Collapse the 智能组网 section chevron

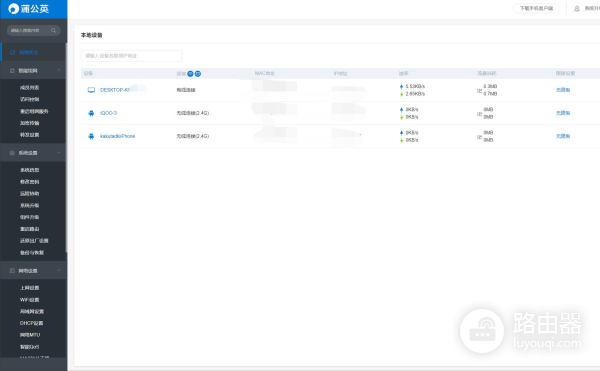59,70
